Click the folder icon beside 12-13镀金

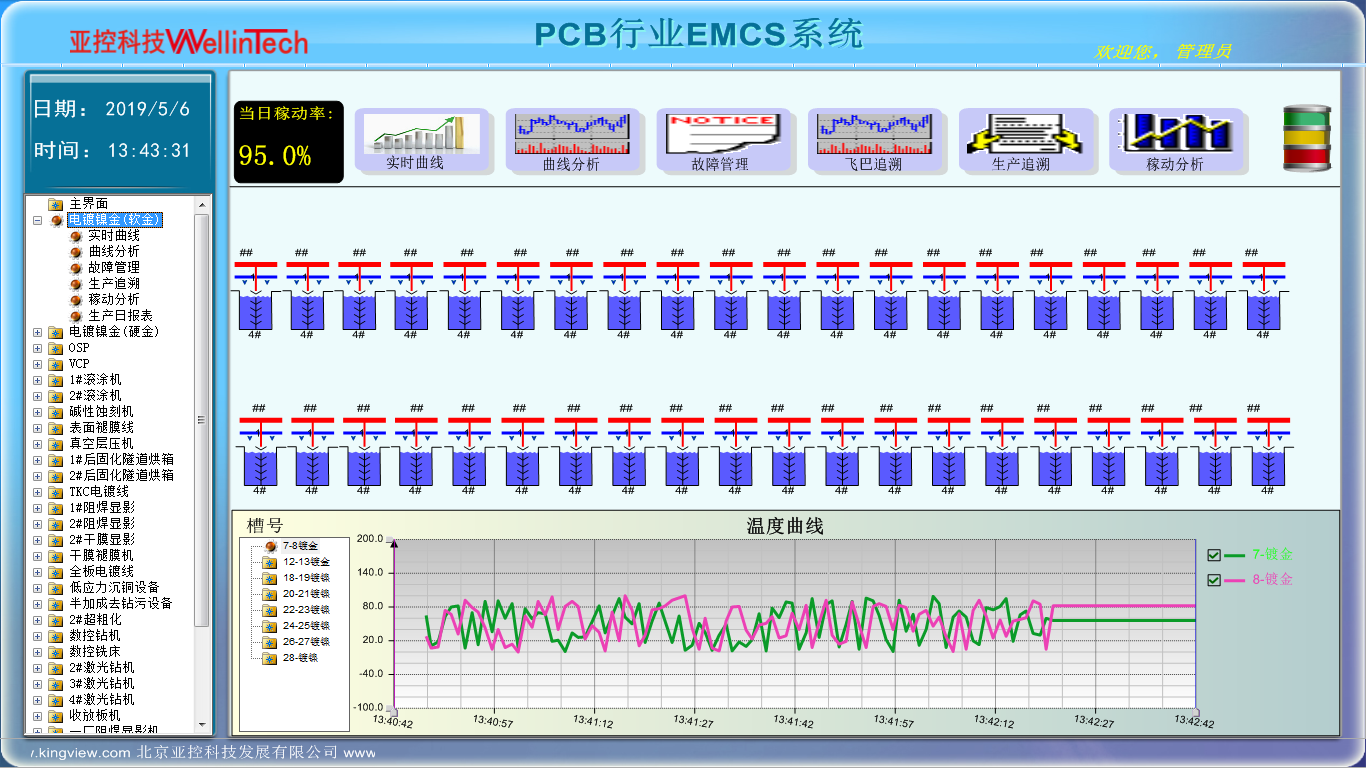click(x=270, y=562)
